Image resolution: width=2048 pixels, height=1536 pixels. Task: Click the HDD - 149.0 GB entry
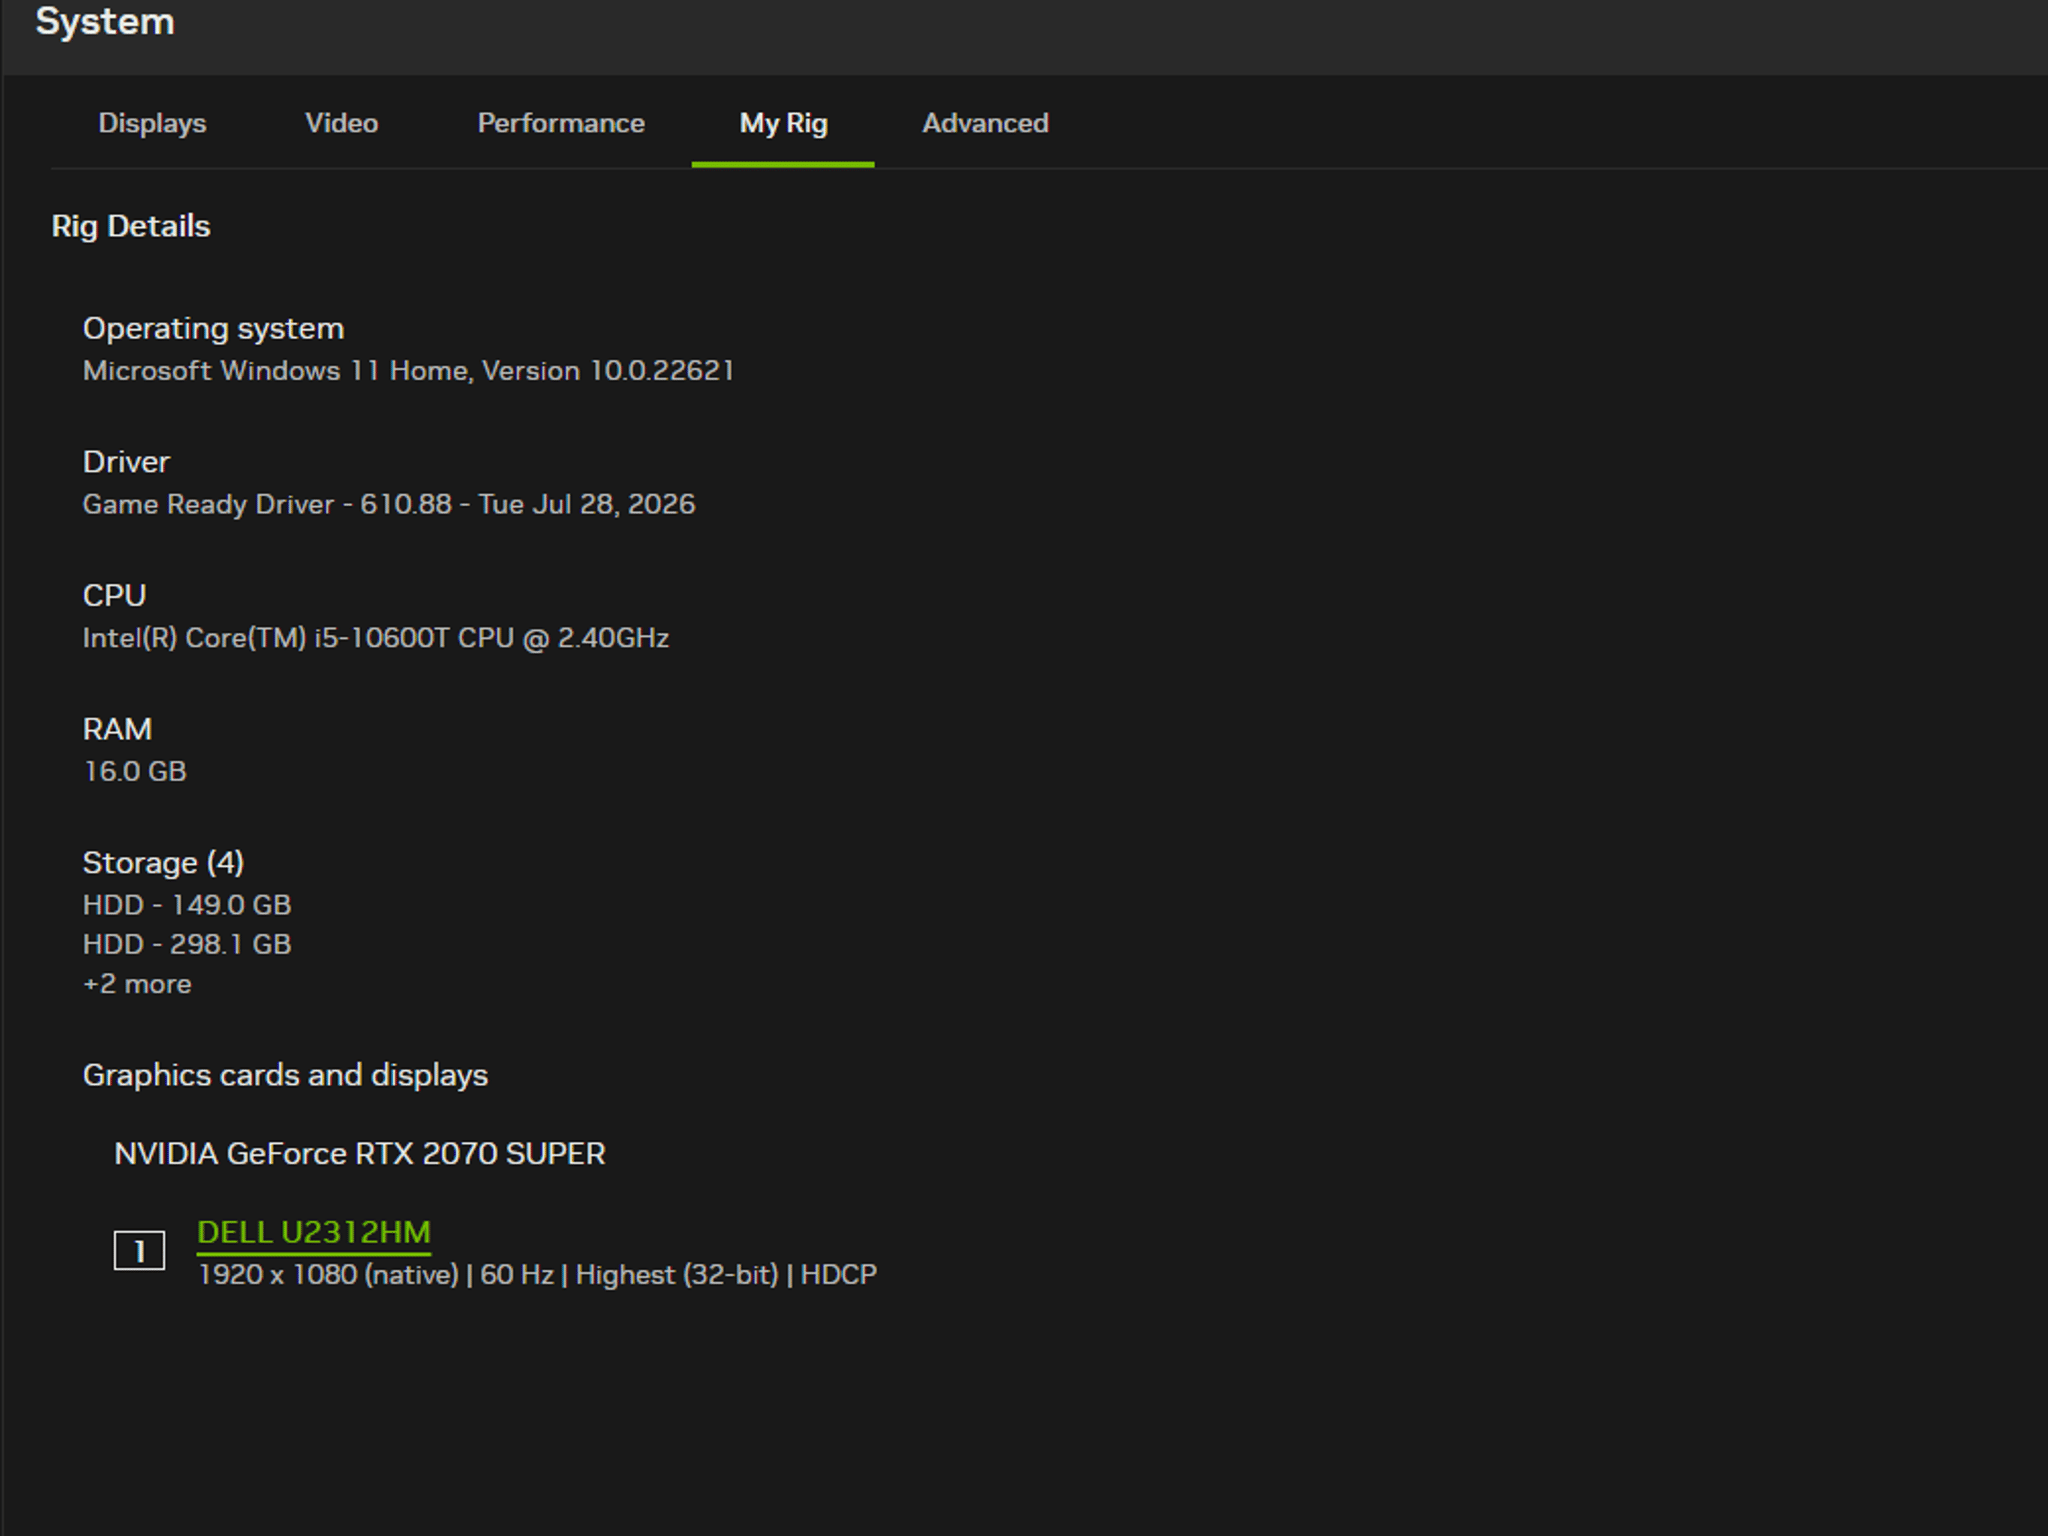tap(187, 905)
